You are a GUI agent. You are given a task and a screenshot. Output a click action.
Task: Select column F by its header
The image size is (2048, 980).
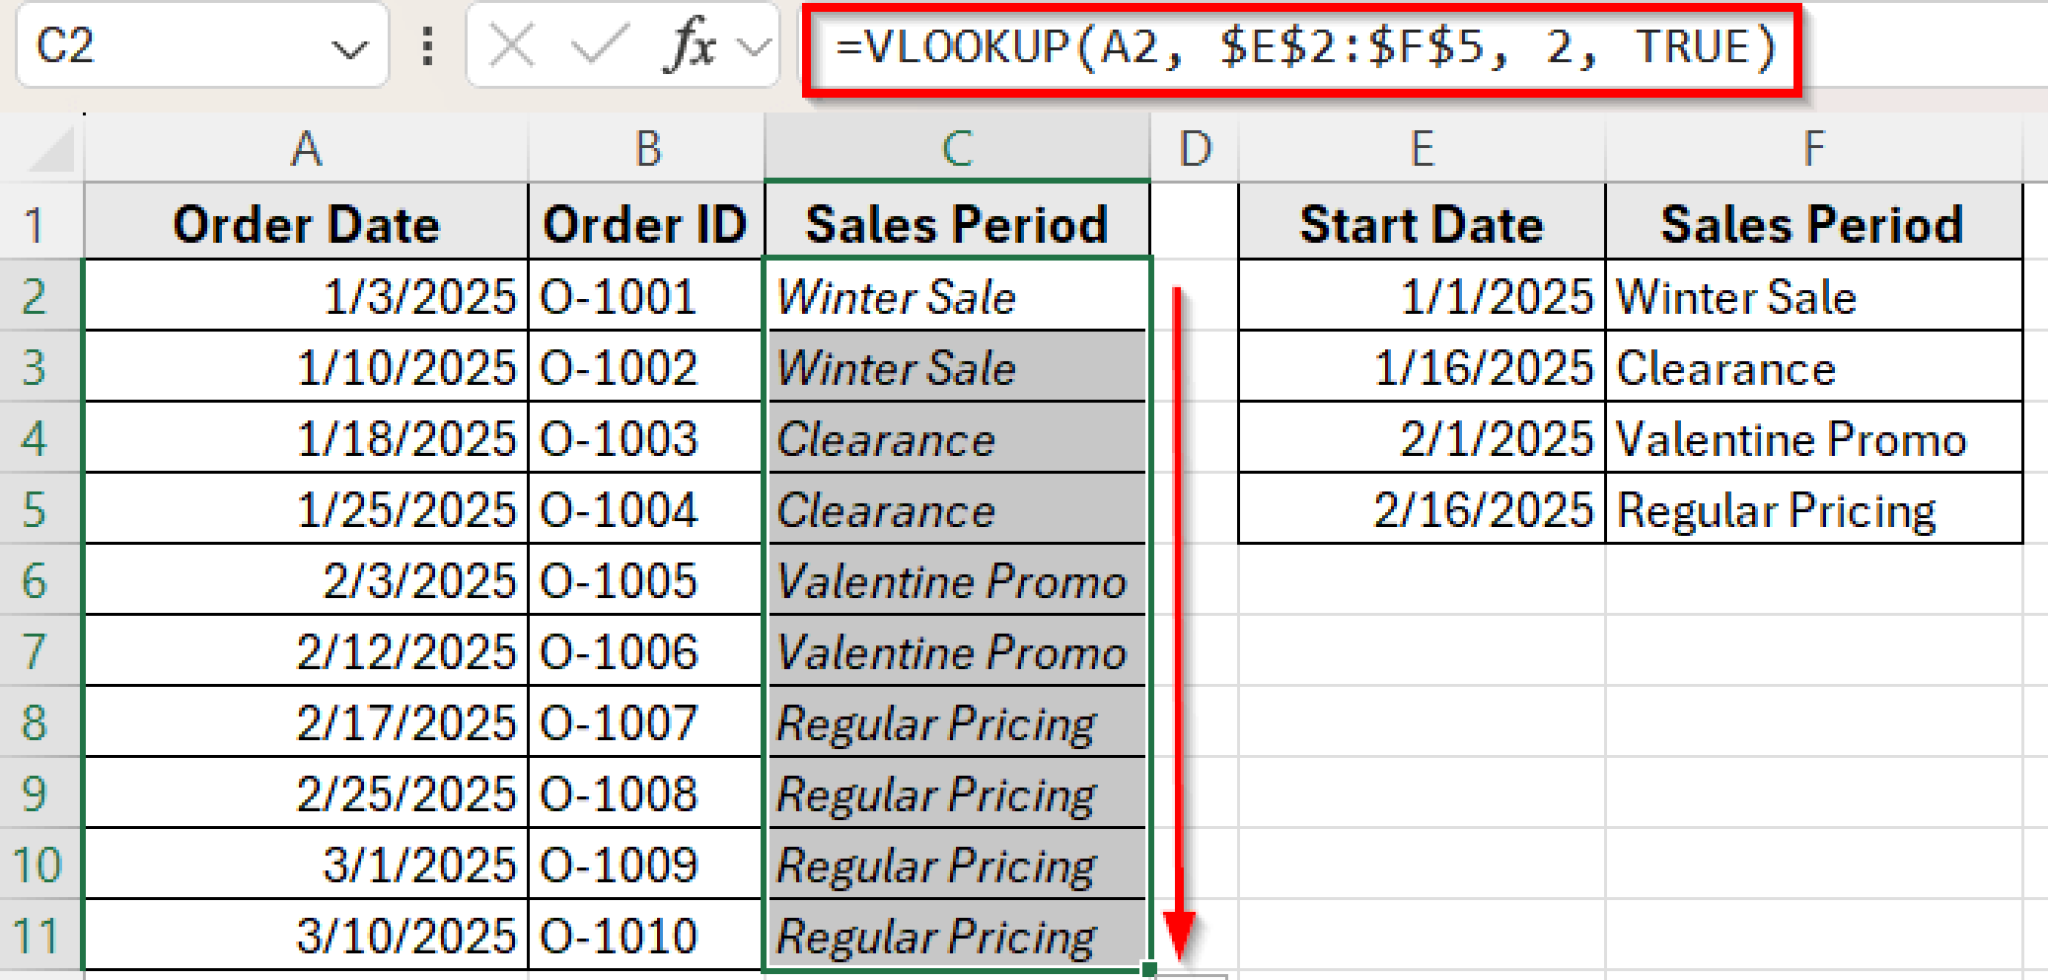point(1812,148)
